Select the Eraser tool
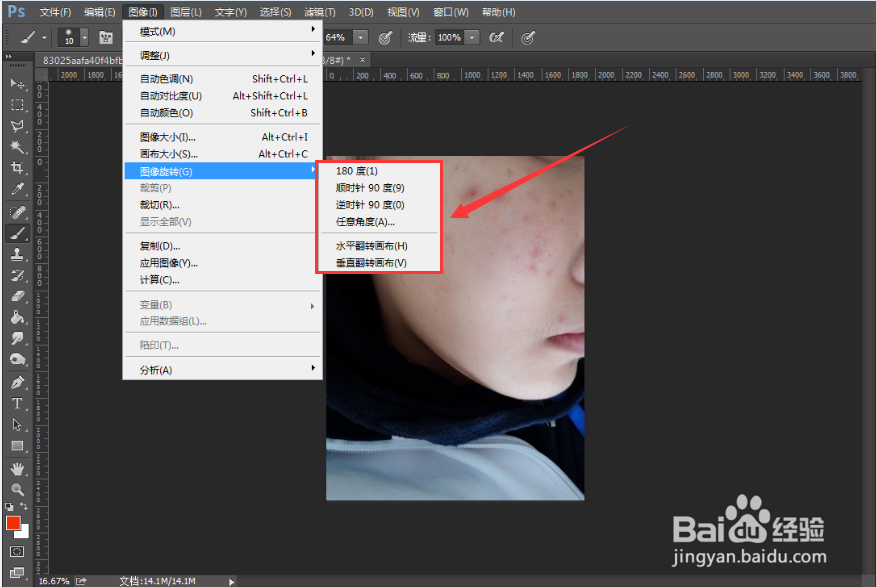Screen dimensions: 876x587 (x=17, y=297)
